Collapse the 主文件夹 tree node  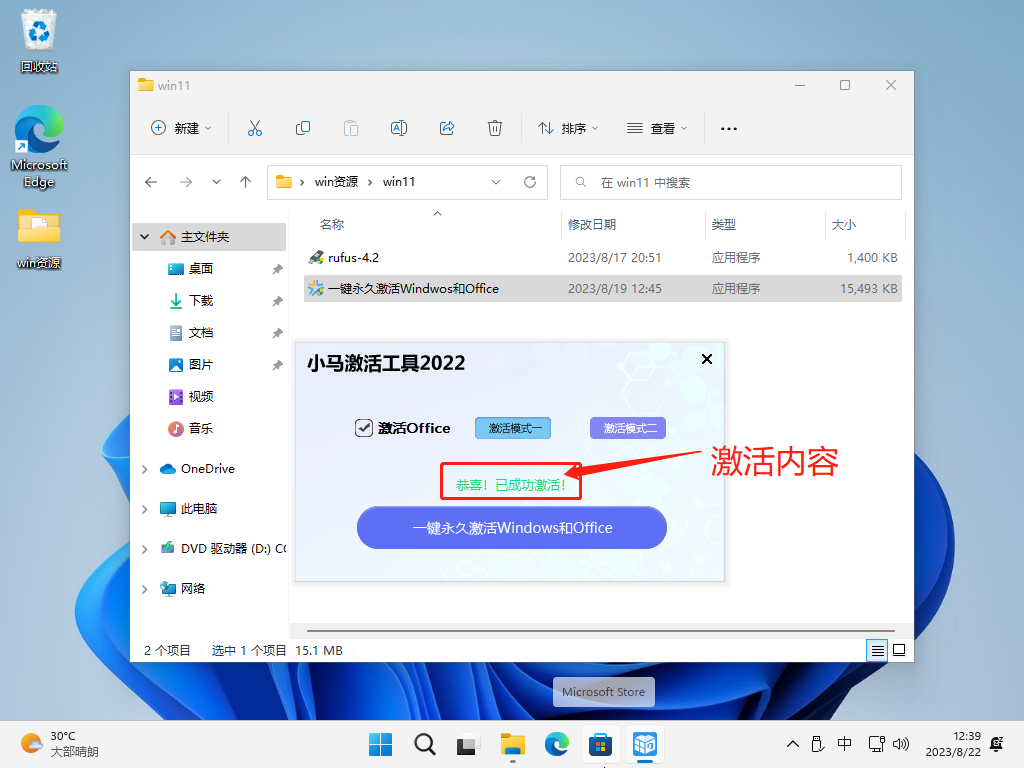coord(145,236)
